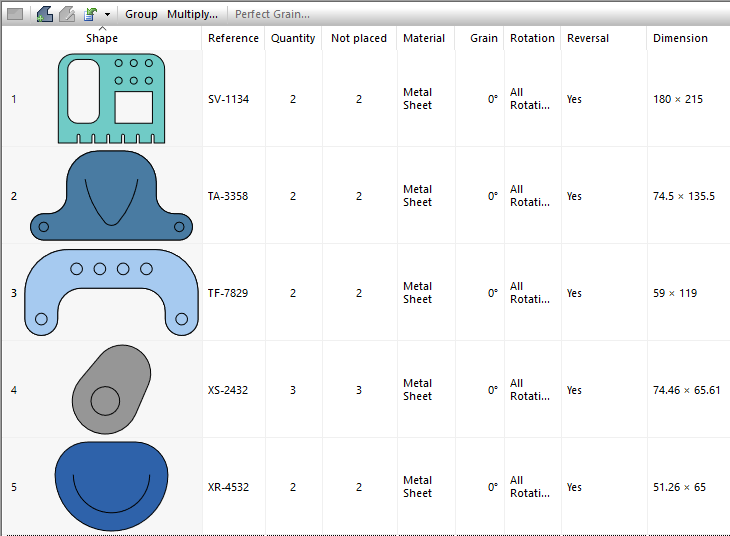Click Perfect Grain... button
This screenshot has height=536, width=730.
pos(272,14)
